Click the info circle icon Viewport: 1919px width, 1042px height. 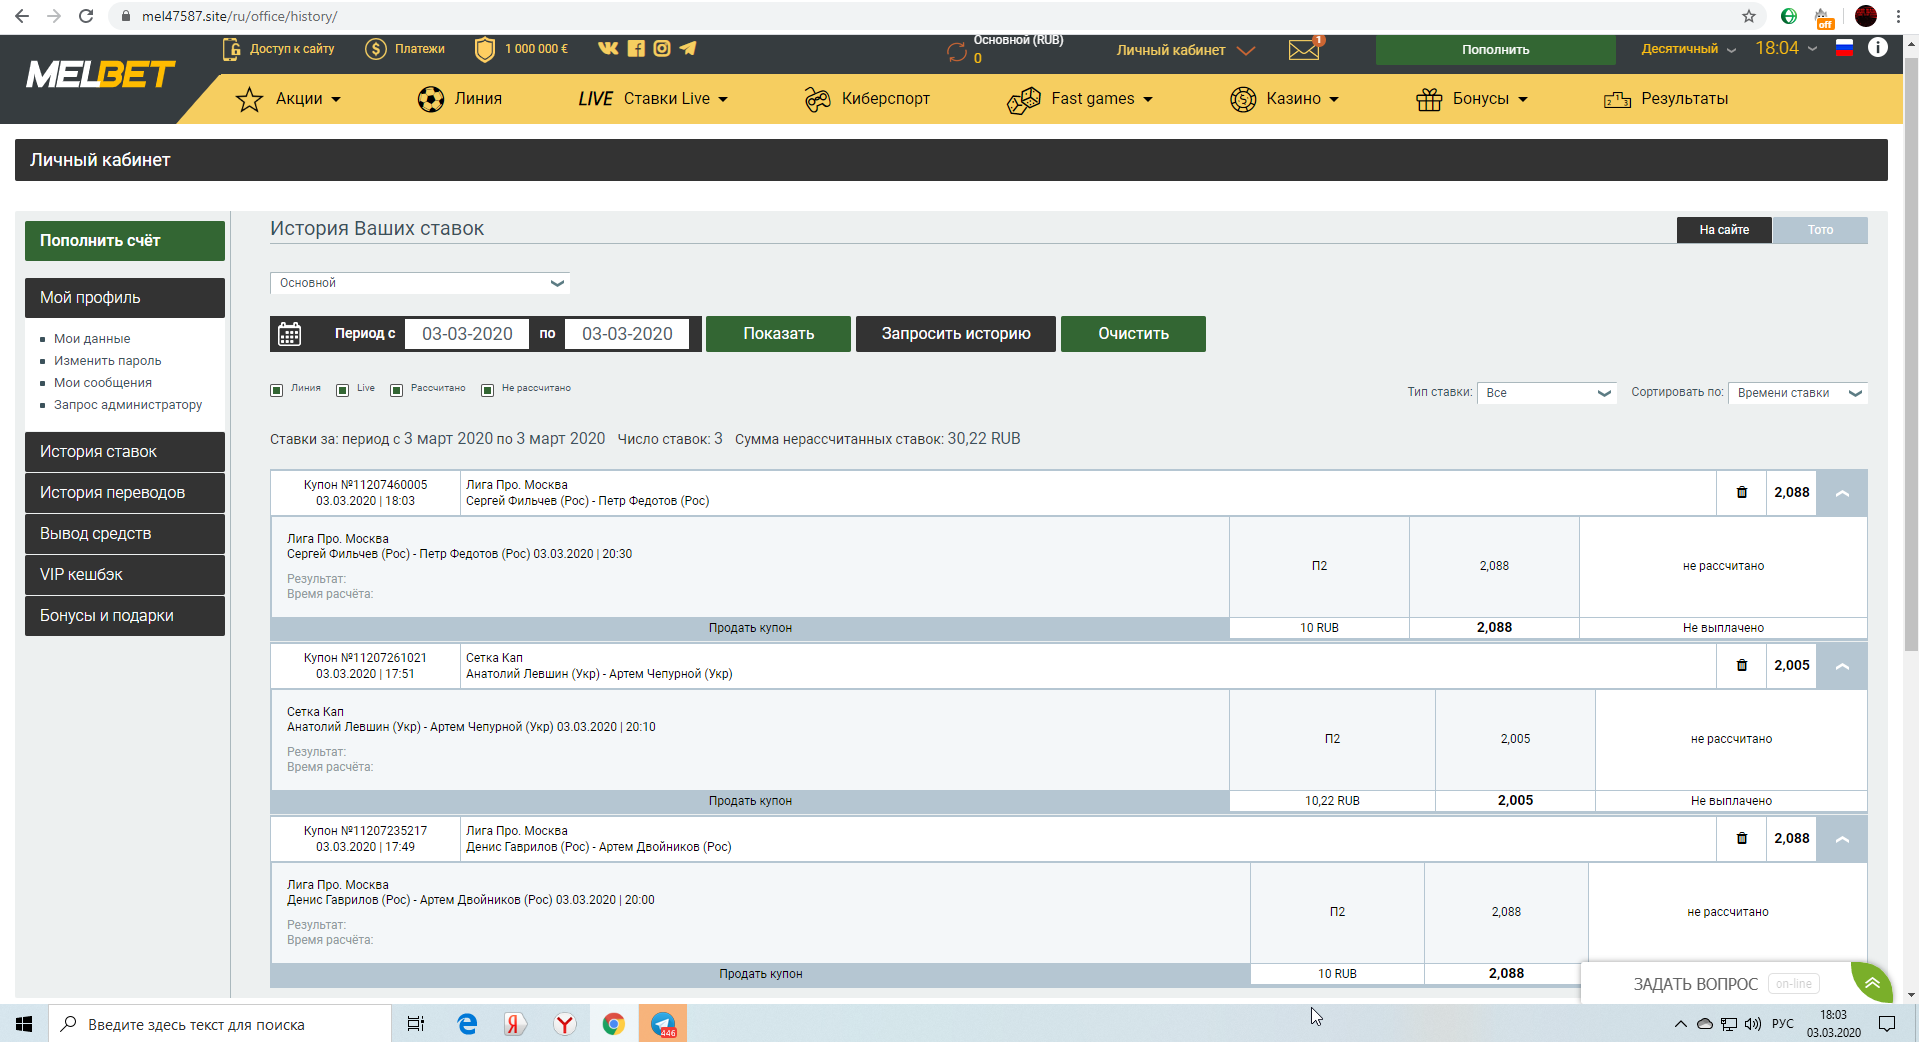point(1878,48)
